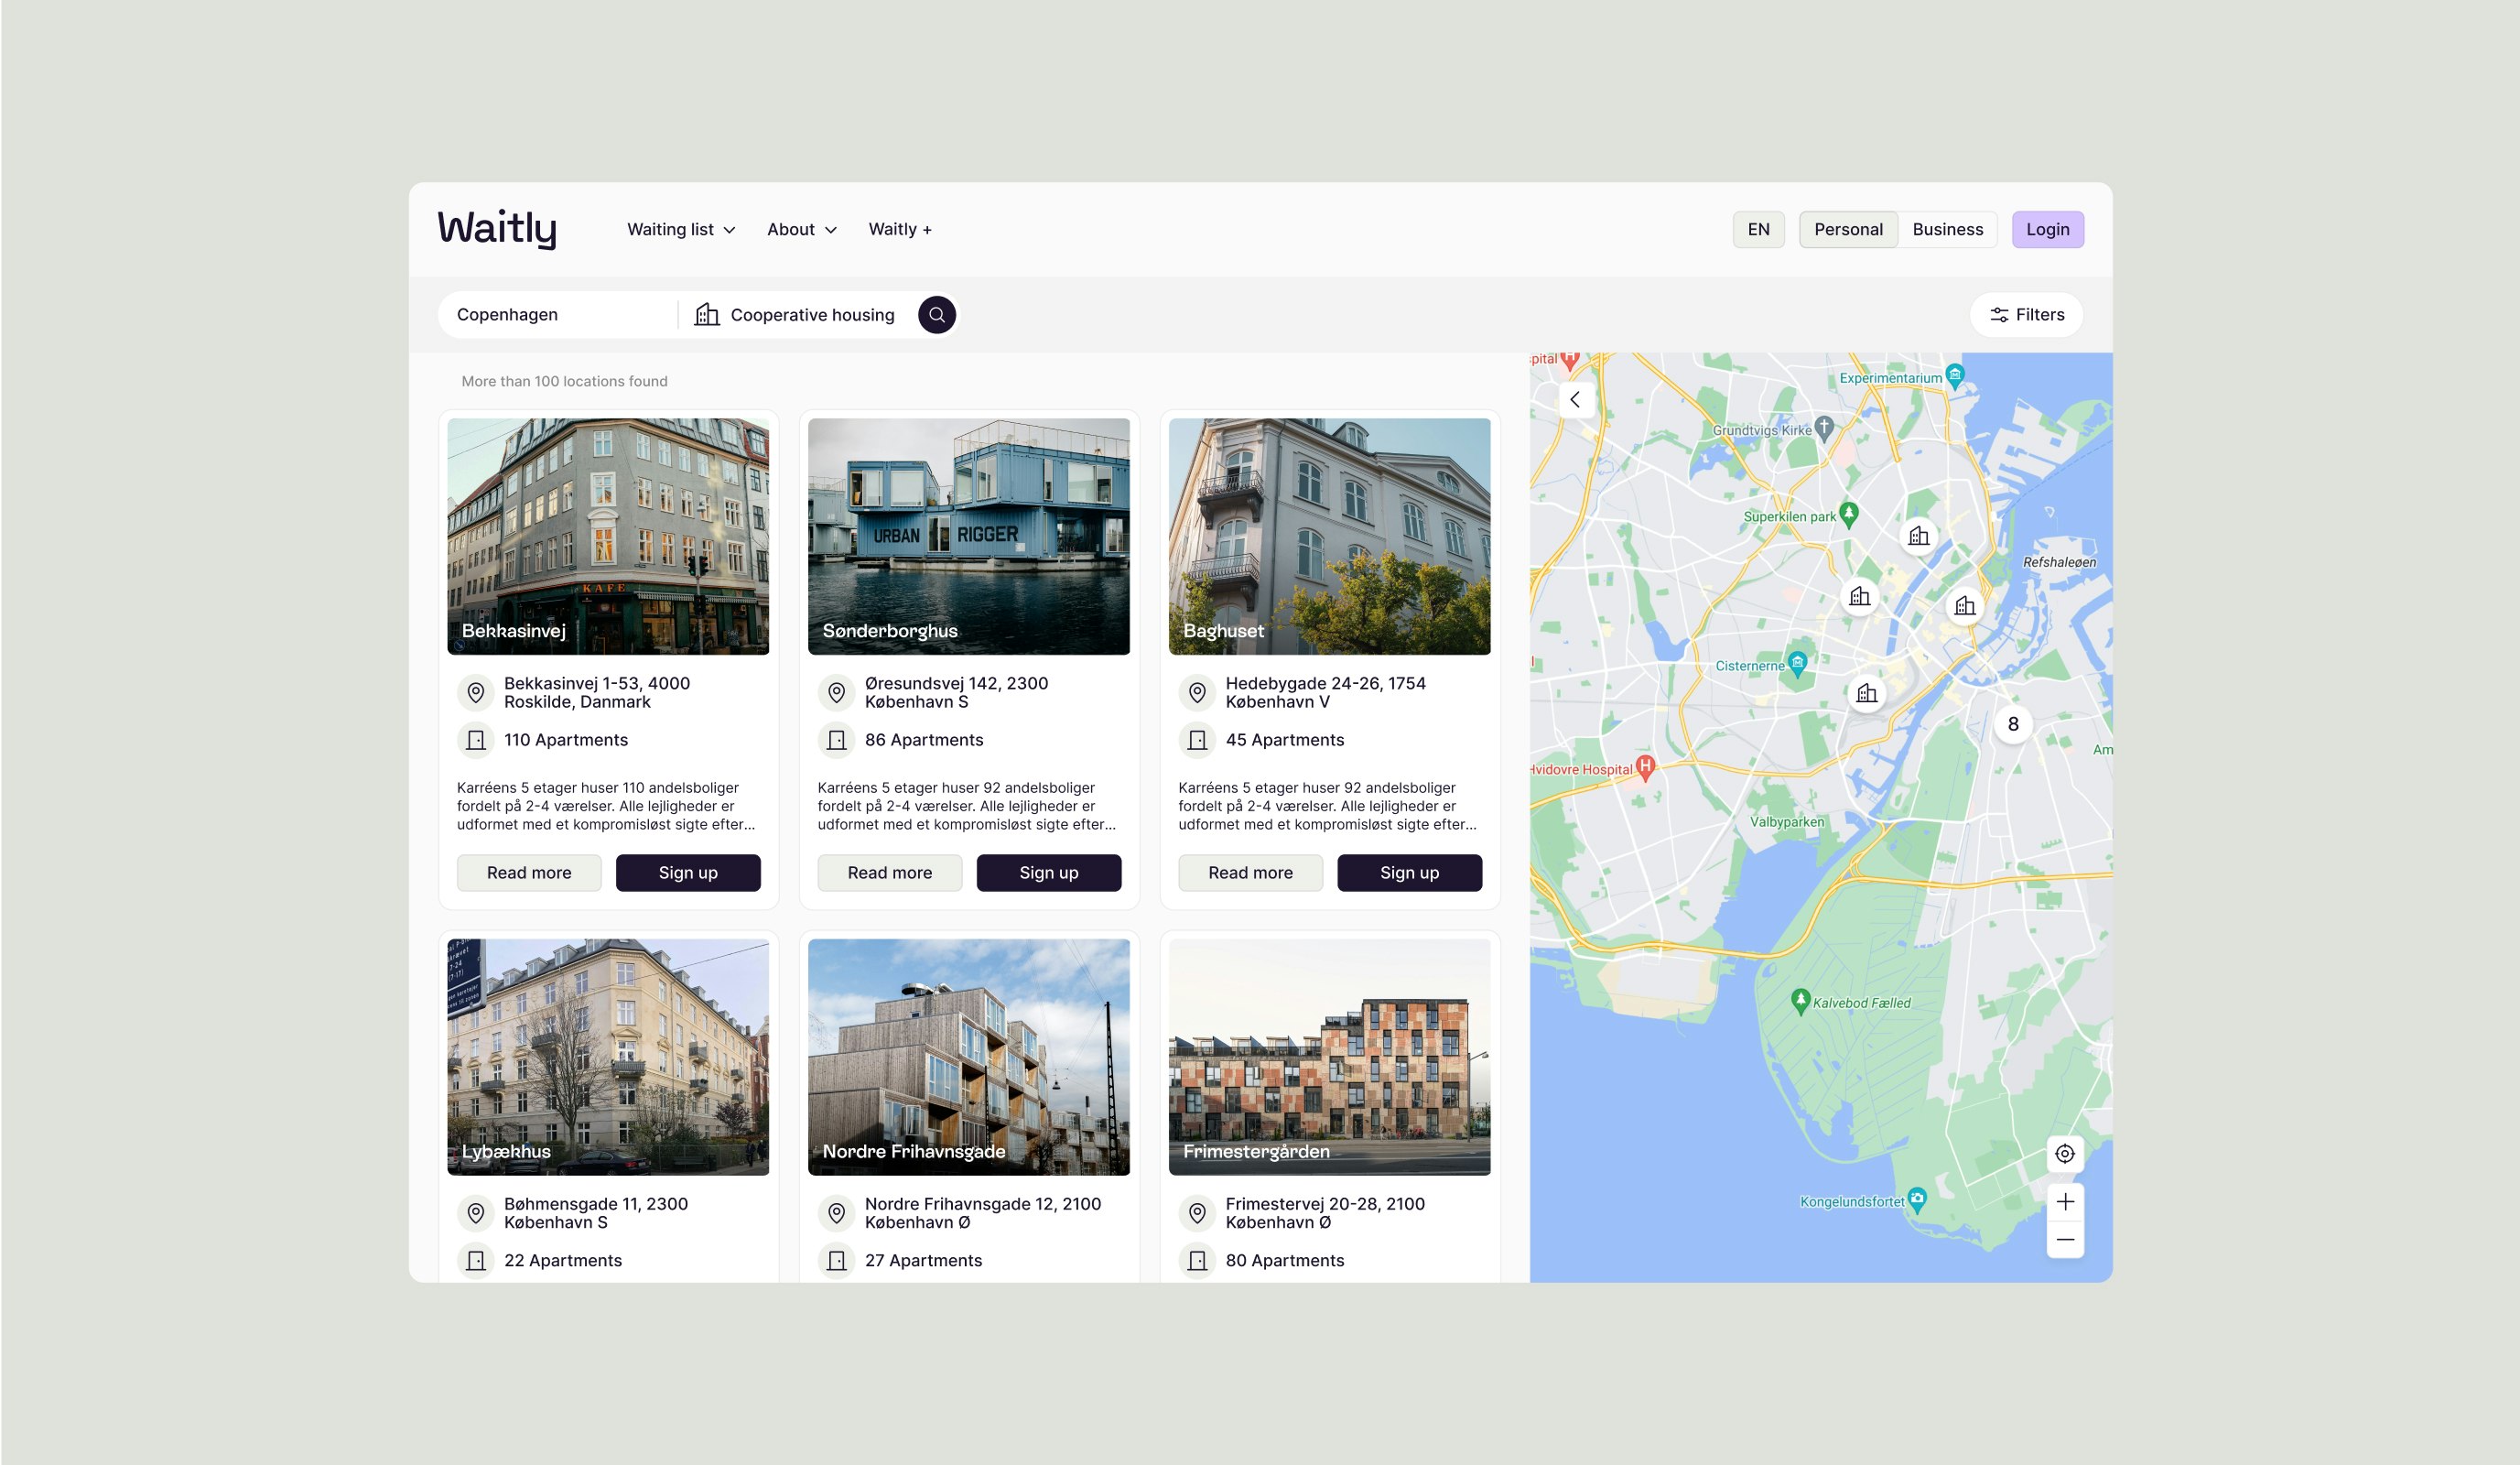Sign up for Bekkasinvej
2520x1465 pixels.
click(688, 873)
